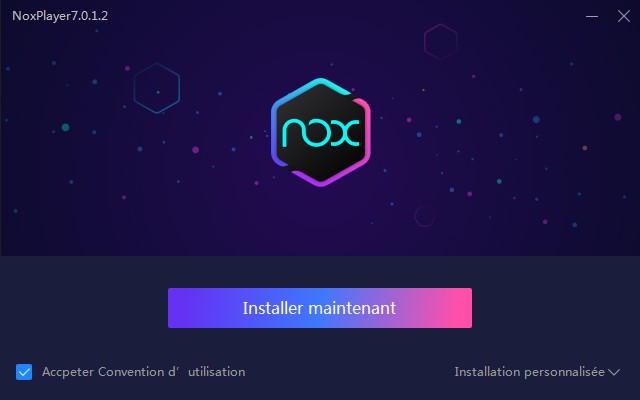Image resolution: width=640 pixels, height=400 pixels.
Task: Click the pink end of install button
Action: (x=457, y=308)
